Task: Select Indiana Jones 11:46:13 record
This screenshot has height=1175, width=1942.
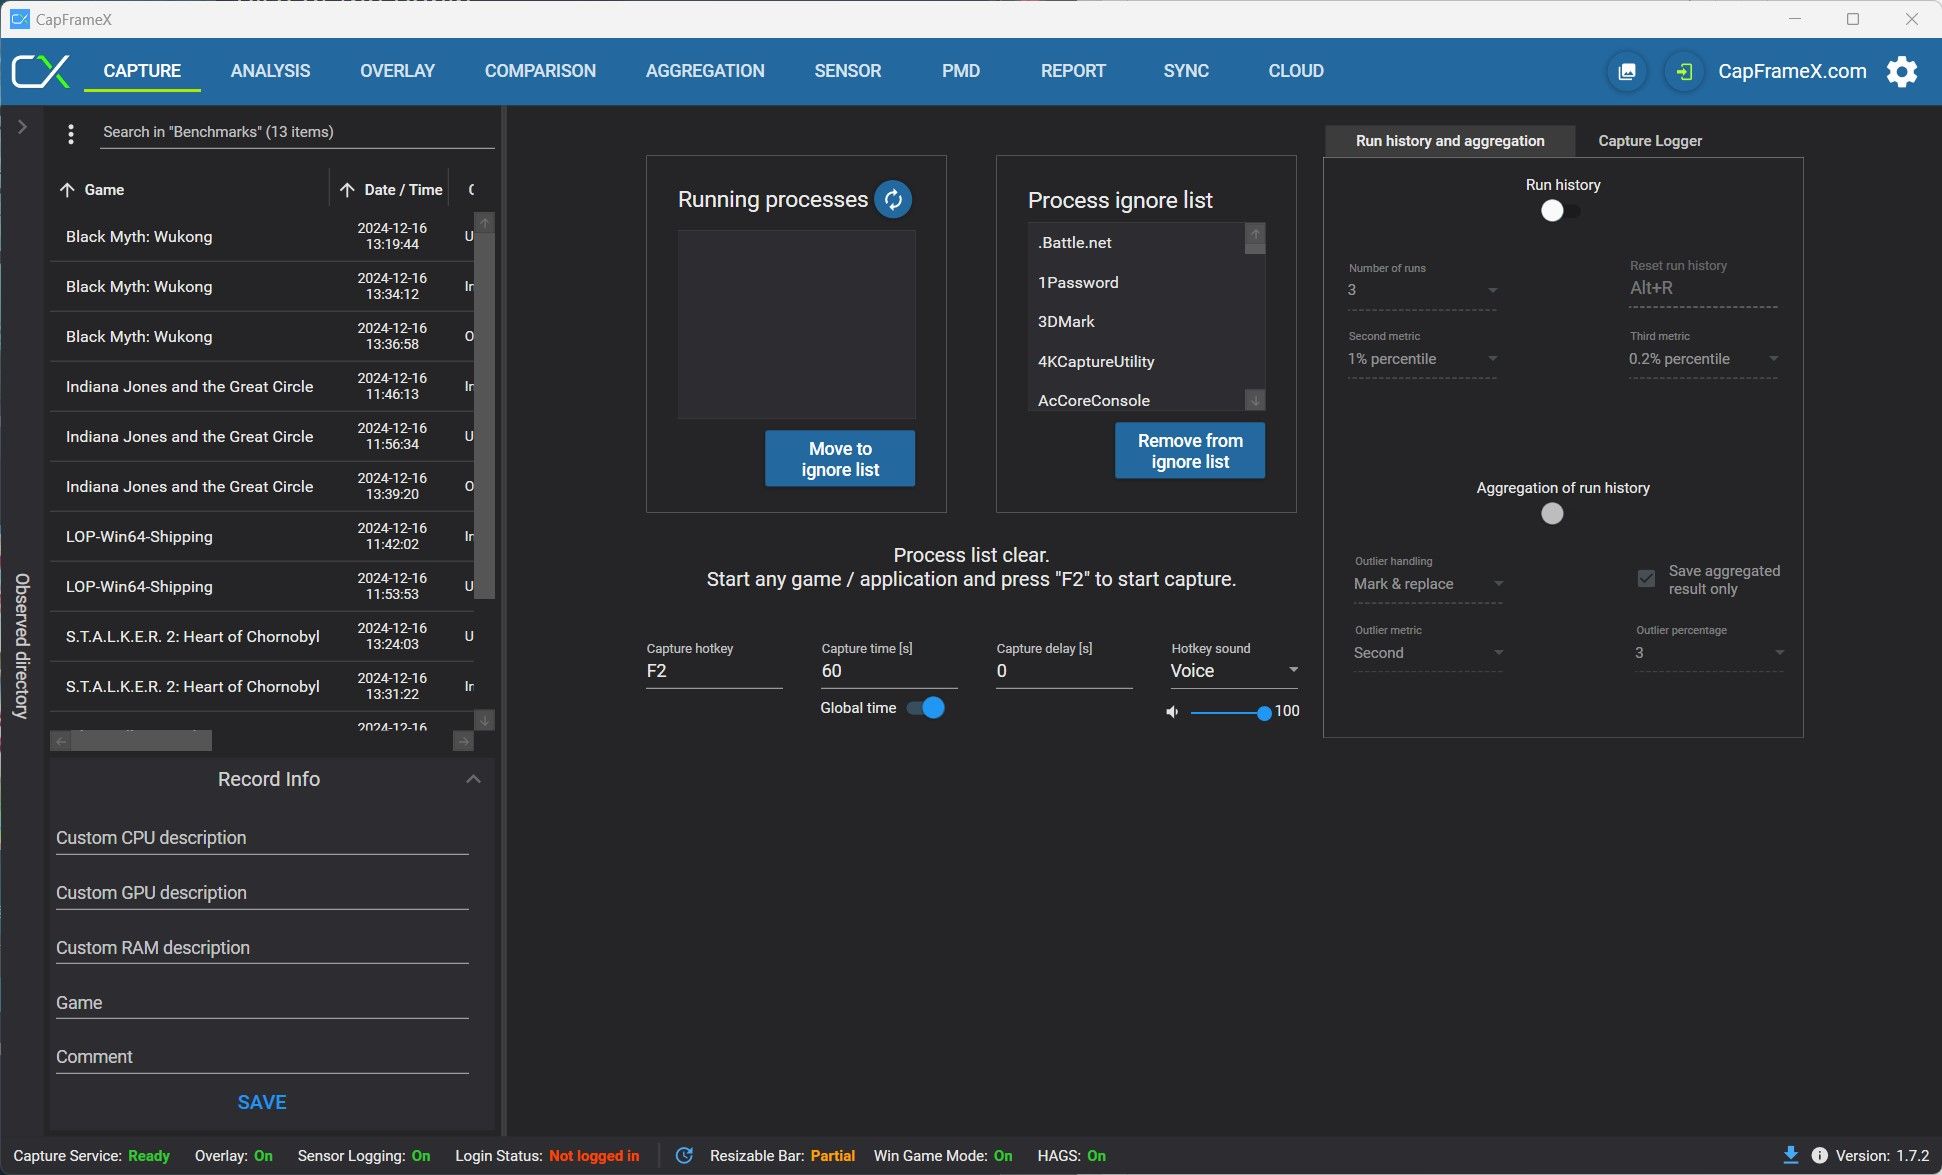Action: pos(262,387)
